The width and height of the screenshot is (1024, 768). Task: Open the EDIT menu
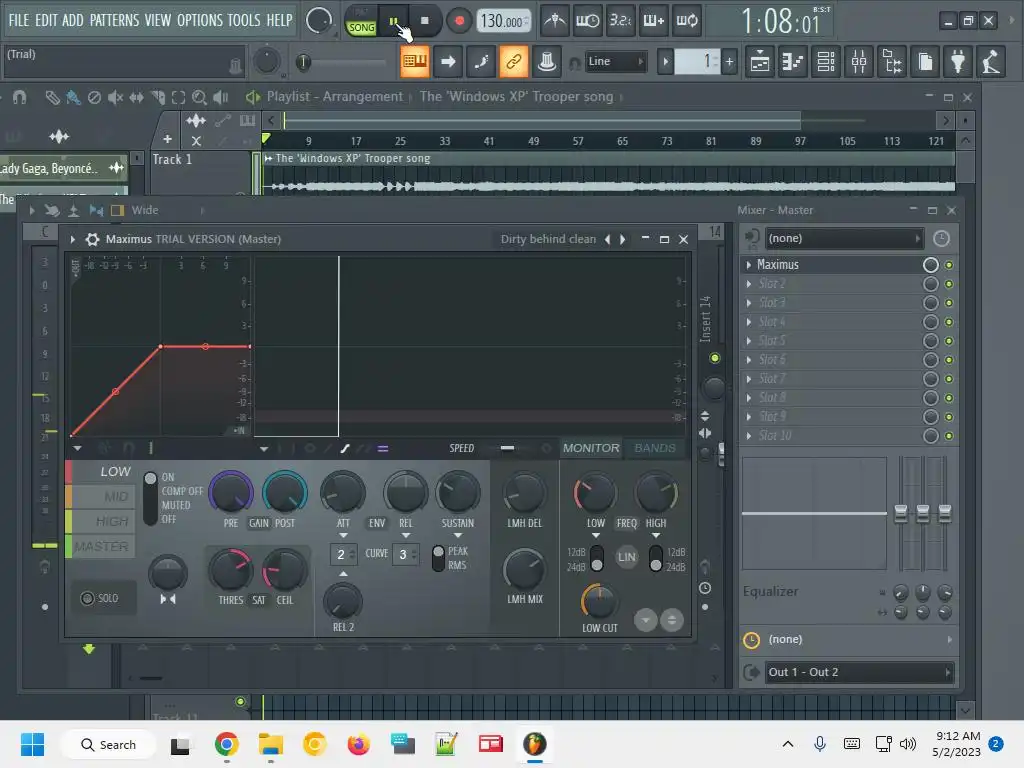point(46,20)
